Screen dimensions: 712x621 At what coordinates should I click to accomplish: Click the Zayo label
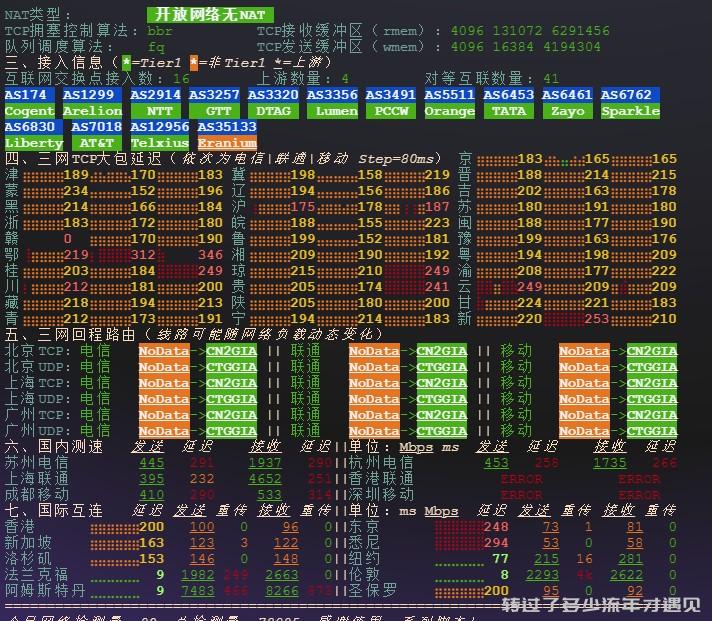[x=567, y=111]
